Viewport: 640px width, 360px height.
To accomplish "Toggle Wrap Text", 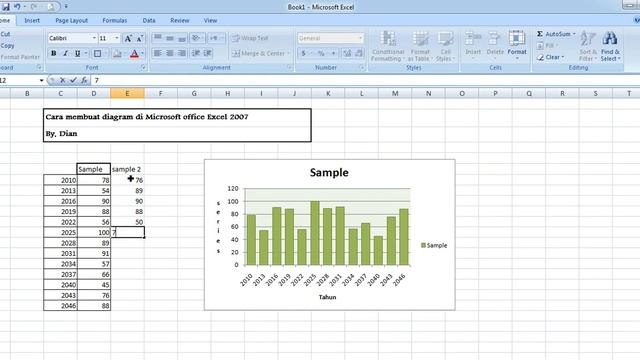I will coord(250,38).
